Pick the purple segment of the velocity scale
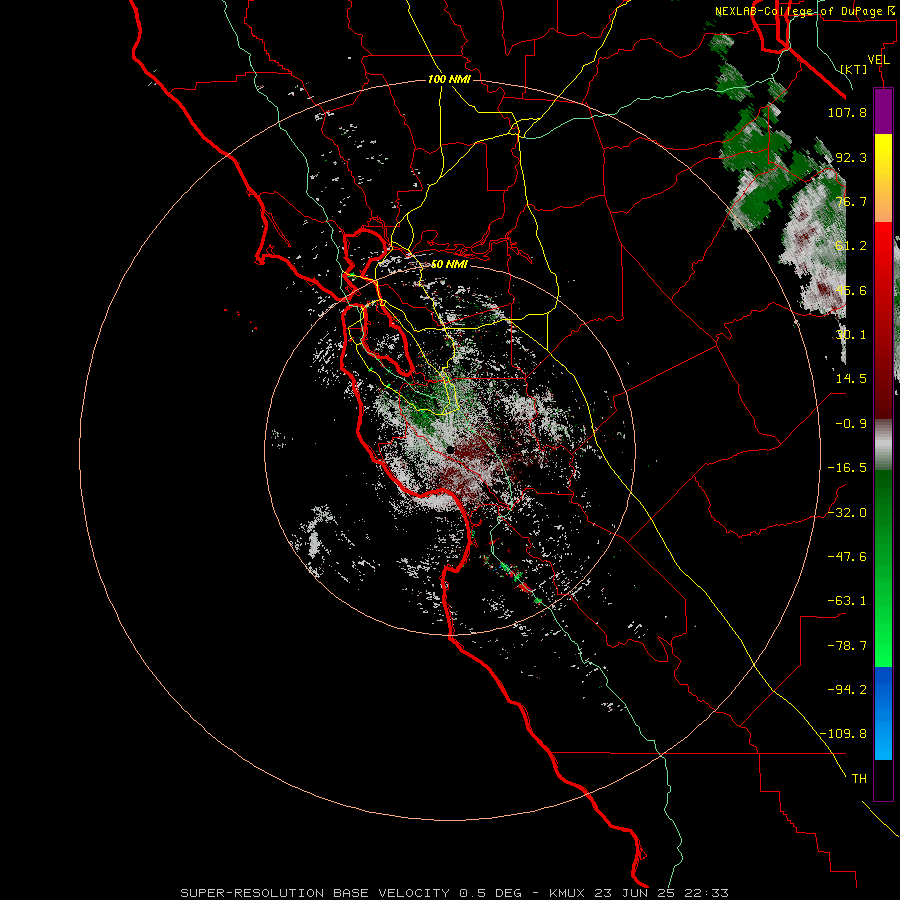The image size is (900, 900). click(x=883, y=111)
